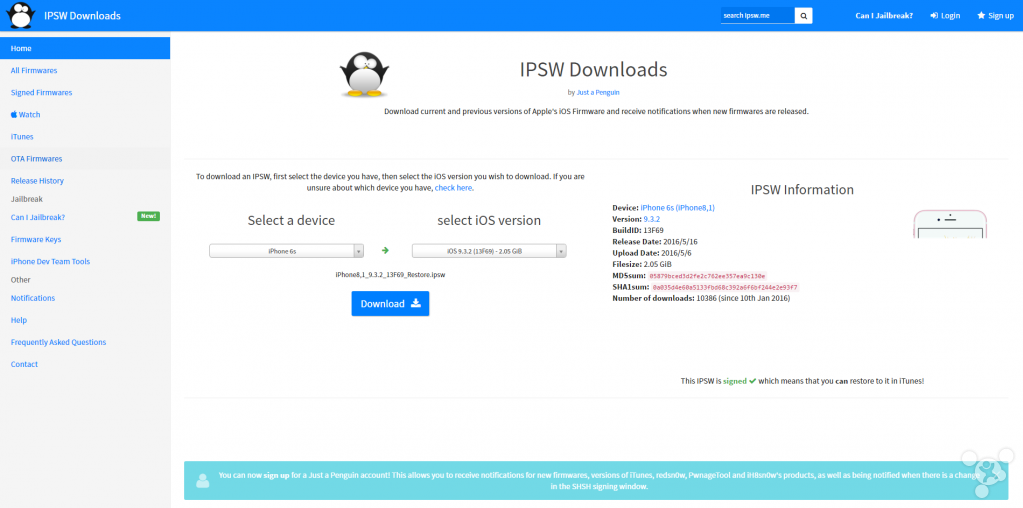The image size is (1023, 508).
Task: Click the 'Select a device' heading
Action: coord(291,220)
